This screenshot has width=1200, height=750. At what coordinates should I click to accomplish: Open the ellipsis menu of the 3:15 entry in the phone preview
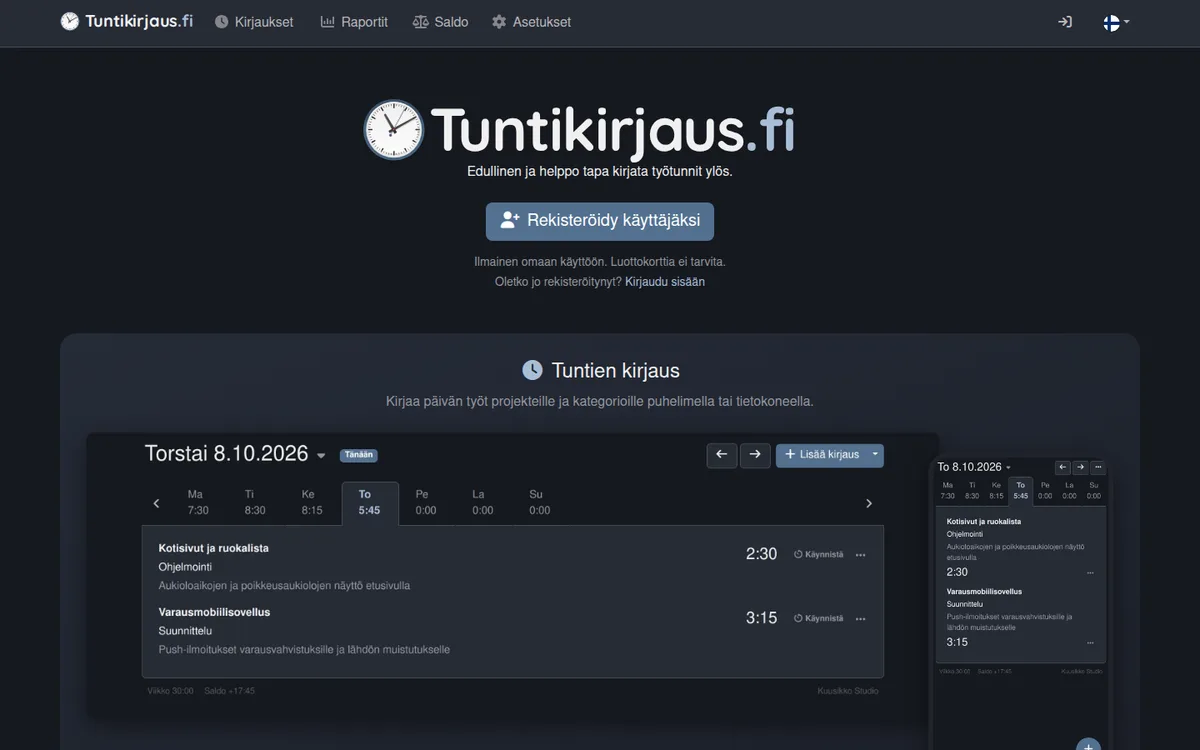click(1090, 643)
